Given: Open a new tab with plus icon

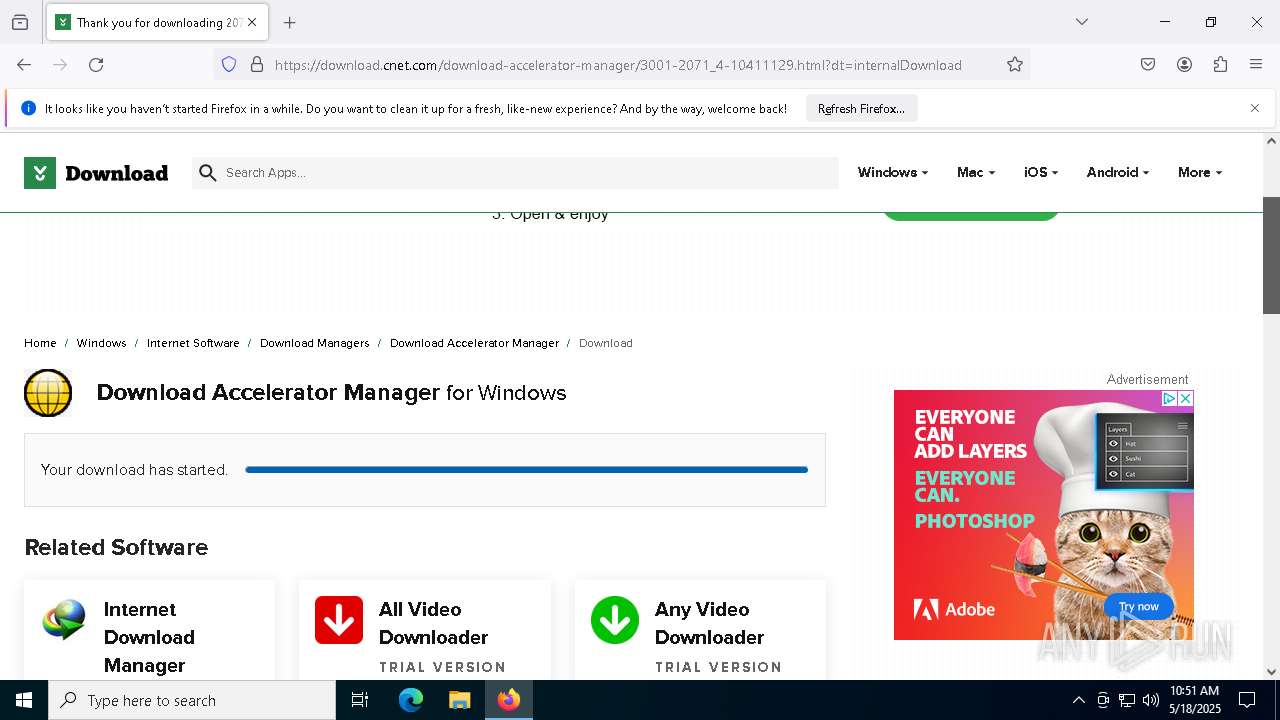Looking at the screenshot, I should (x=290, y=22).
